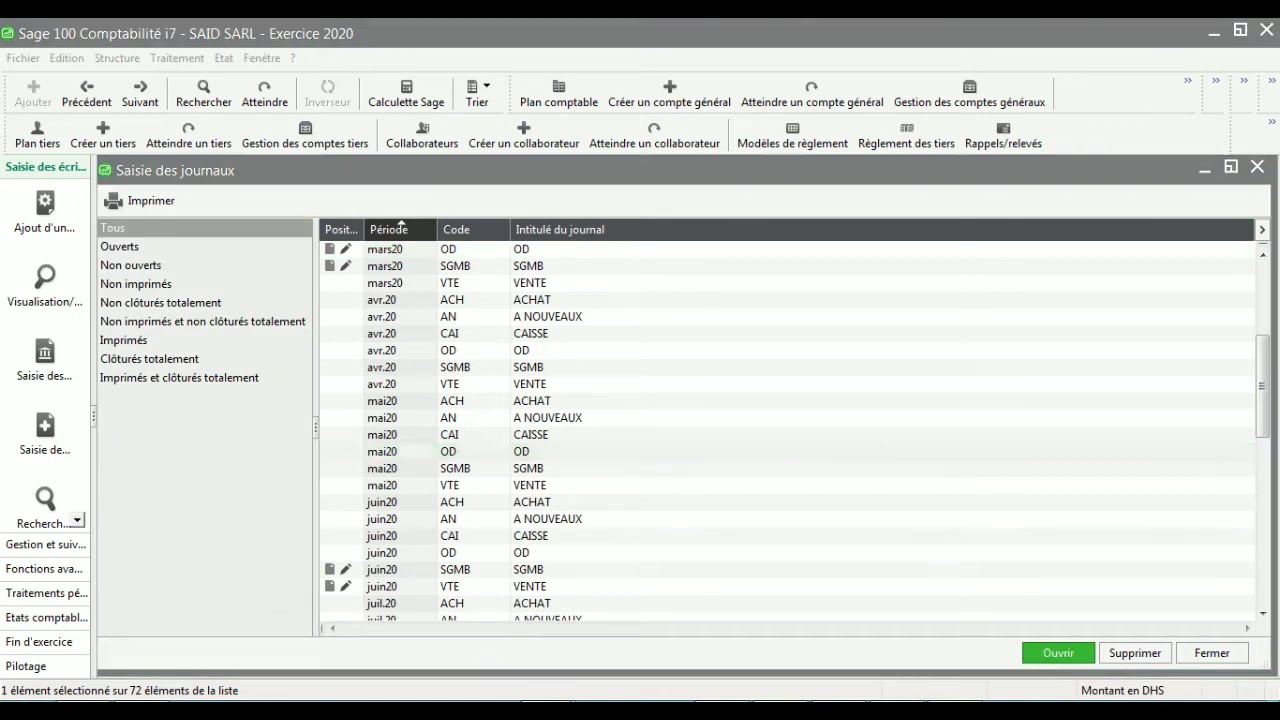Select the Imprimés filter
1280x720 pixels.
205,341
